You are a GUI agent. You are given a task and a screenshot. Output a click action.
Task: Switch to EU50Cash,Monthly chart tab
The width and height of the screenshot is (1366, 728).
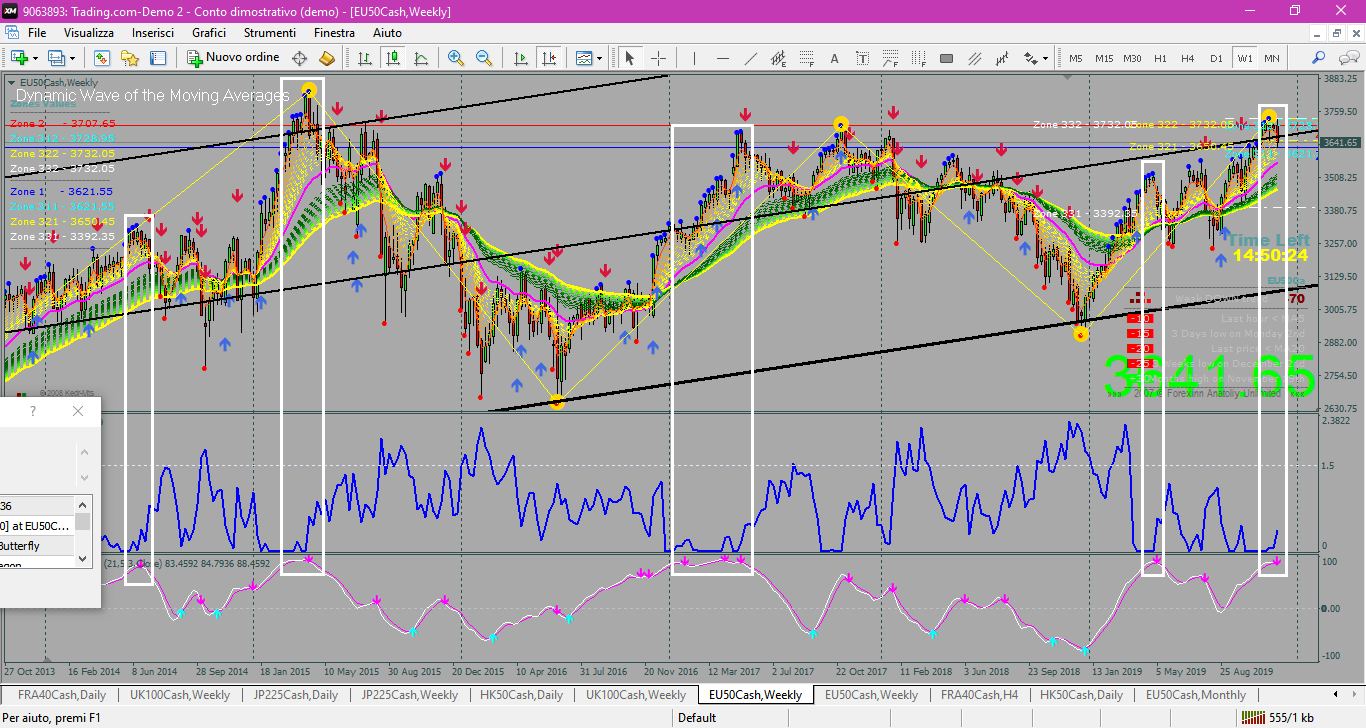[1196, 695]
